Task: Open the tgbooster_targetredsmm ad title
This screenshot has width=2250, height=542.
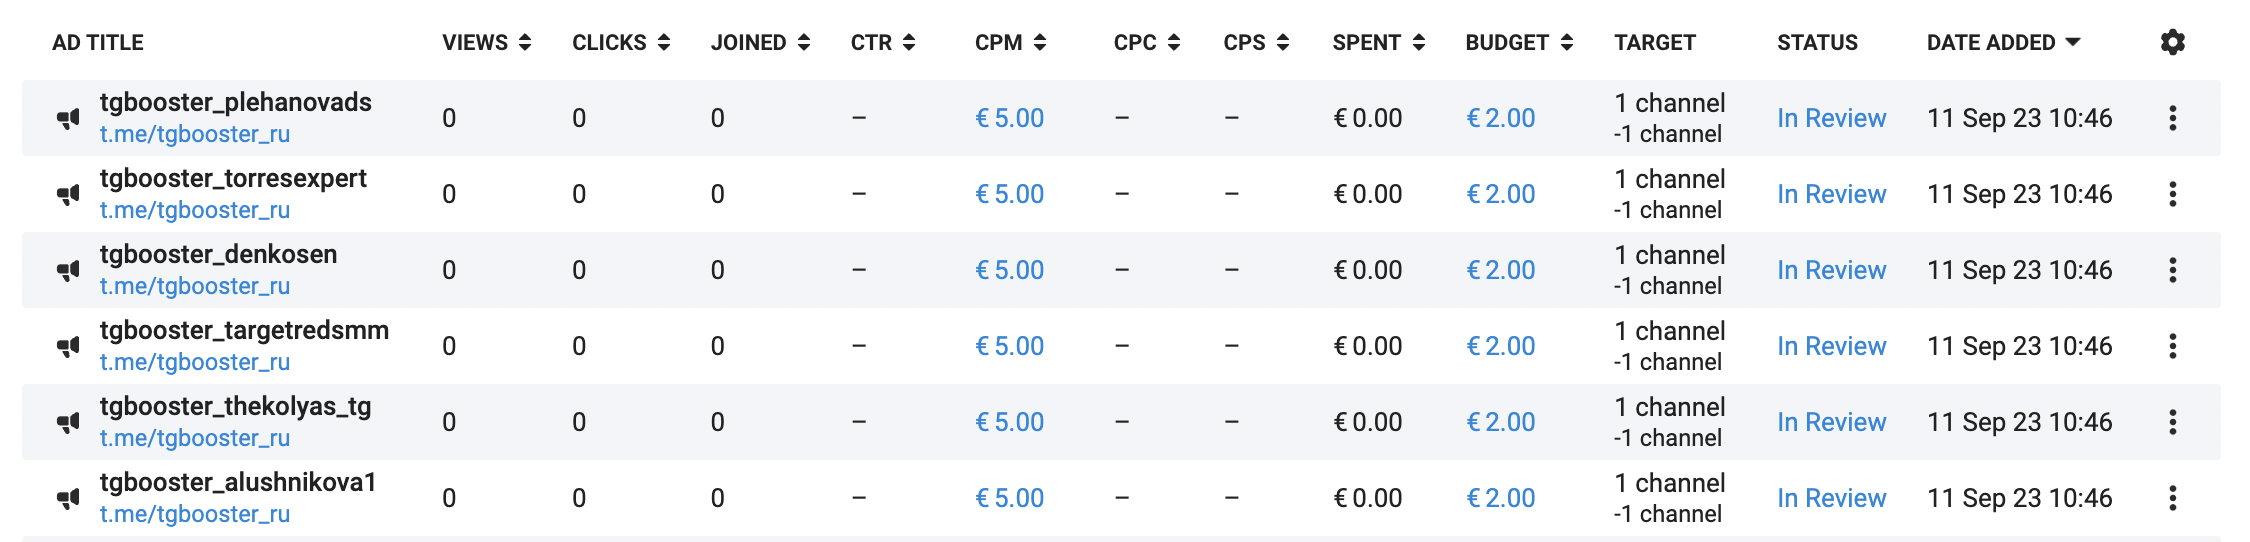Action: [244, 330]
